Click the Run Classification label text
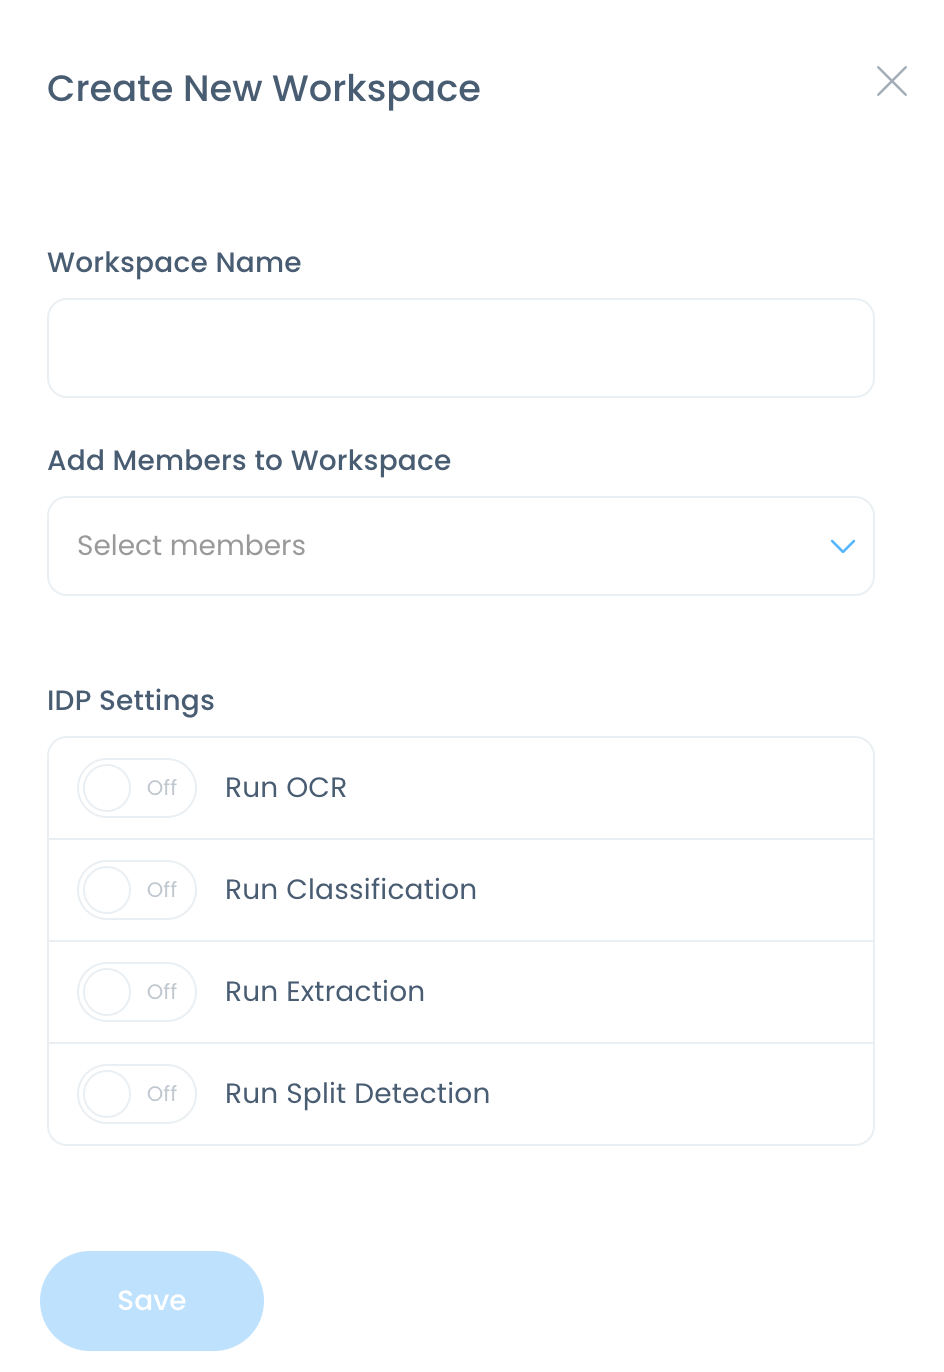Viewport: 944px width, 1372px height. (x=350, y=890)
